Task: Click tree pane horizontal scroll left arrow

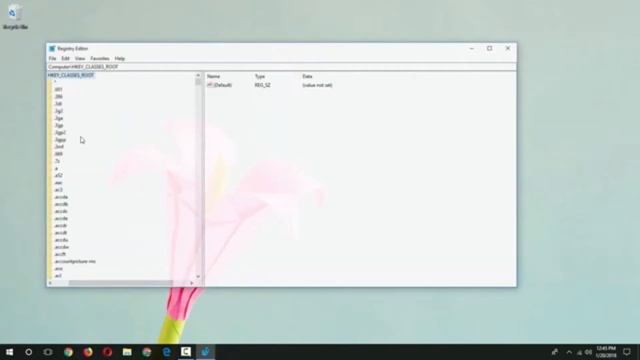Action: point(51,282)
